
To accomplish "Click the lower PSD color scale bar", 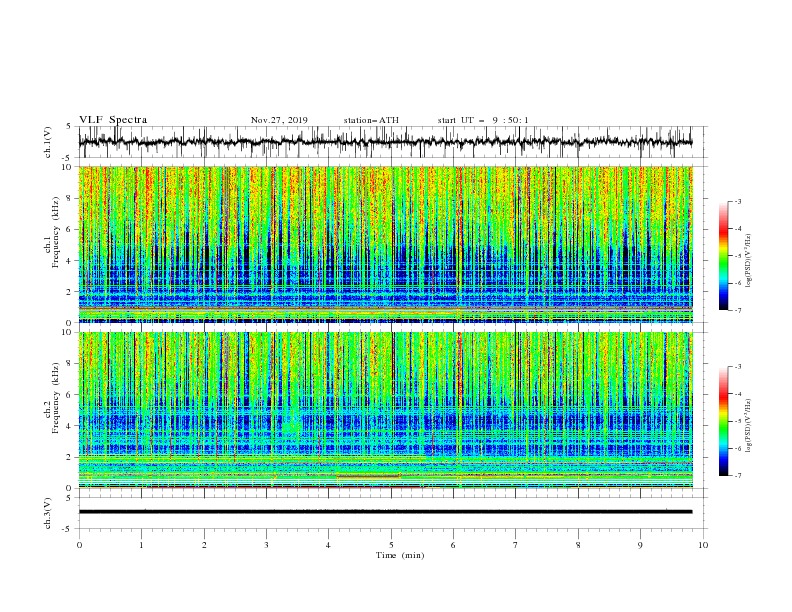I will pyautogui.click(x=723, y=421).
